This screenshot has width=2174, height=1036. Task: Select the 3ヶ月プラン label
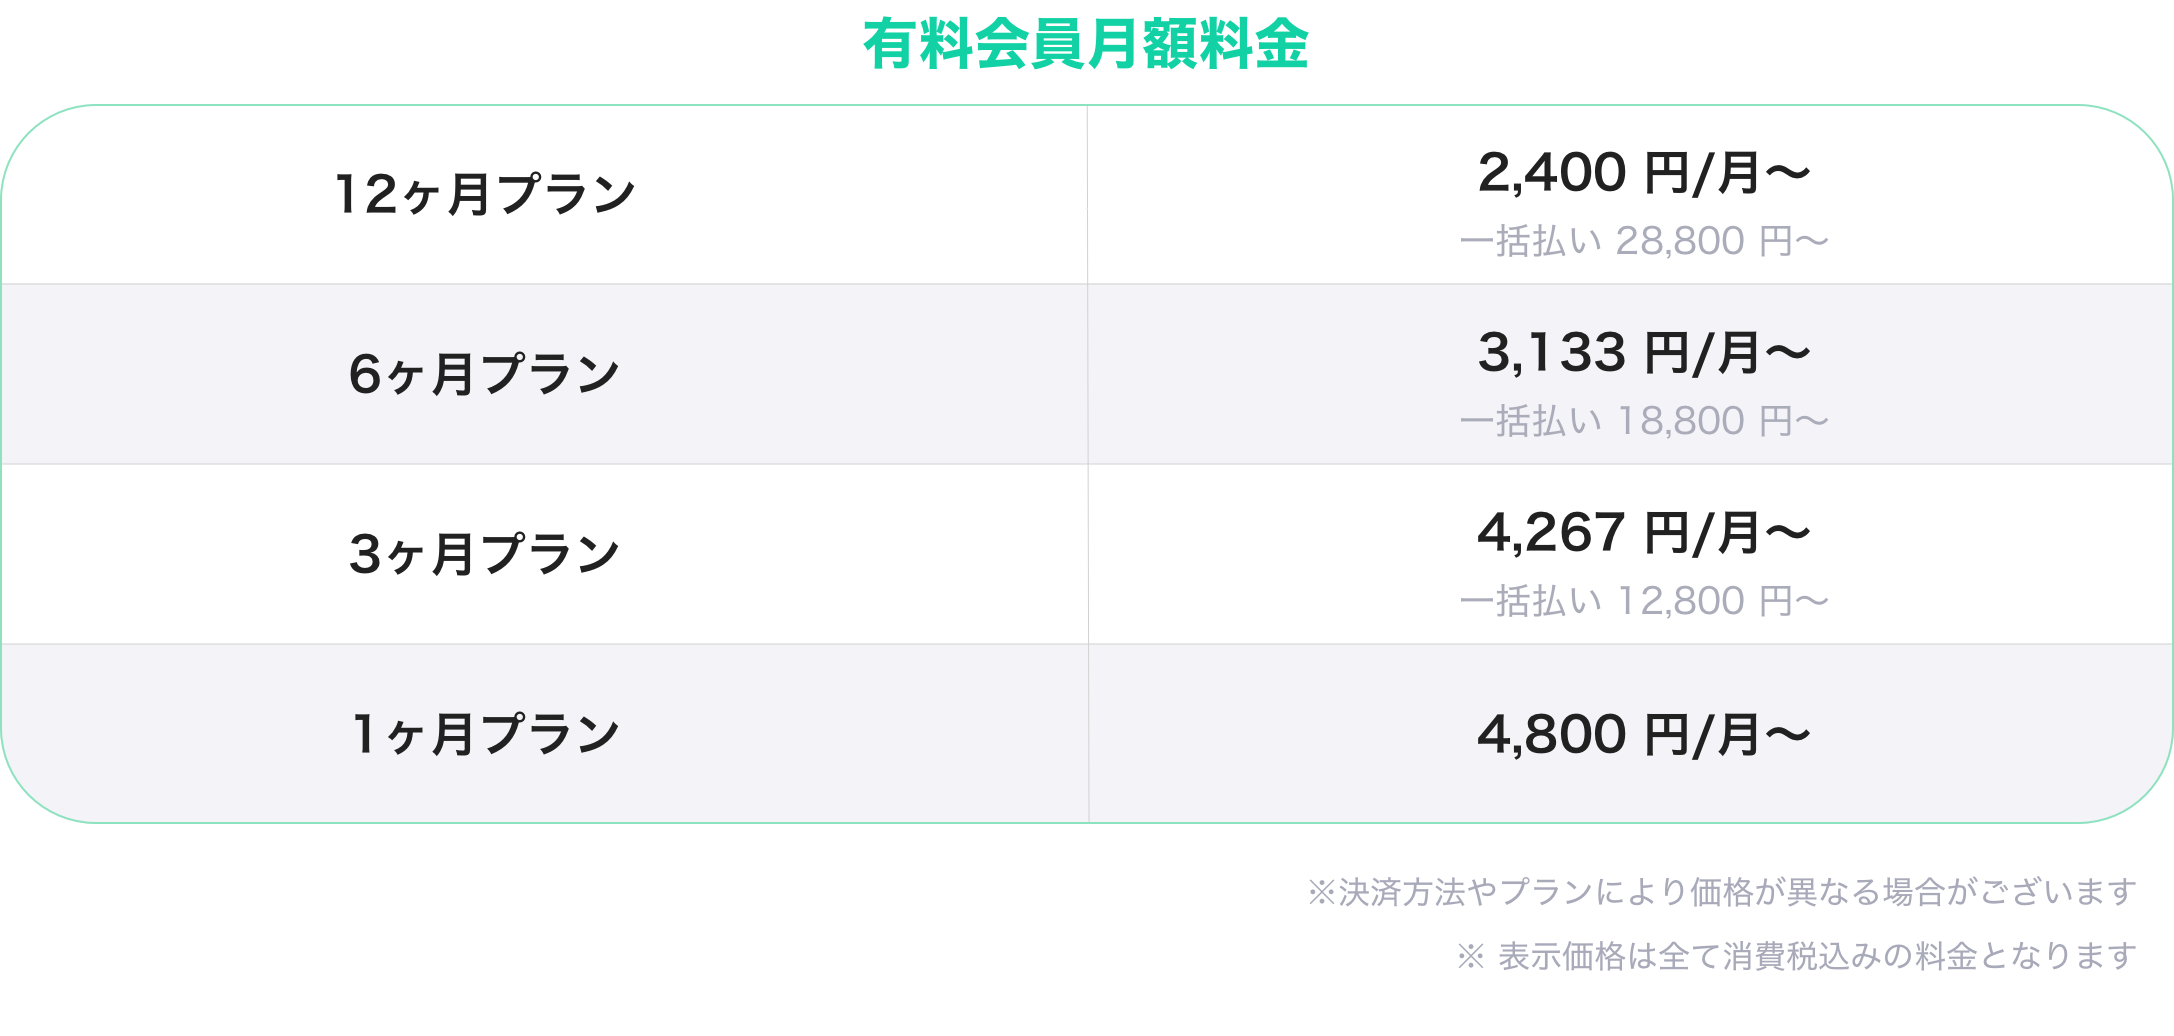(485, 554)
